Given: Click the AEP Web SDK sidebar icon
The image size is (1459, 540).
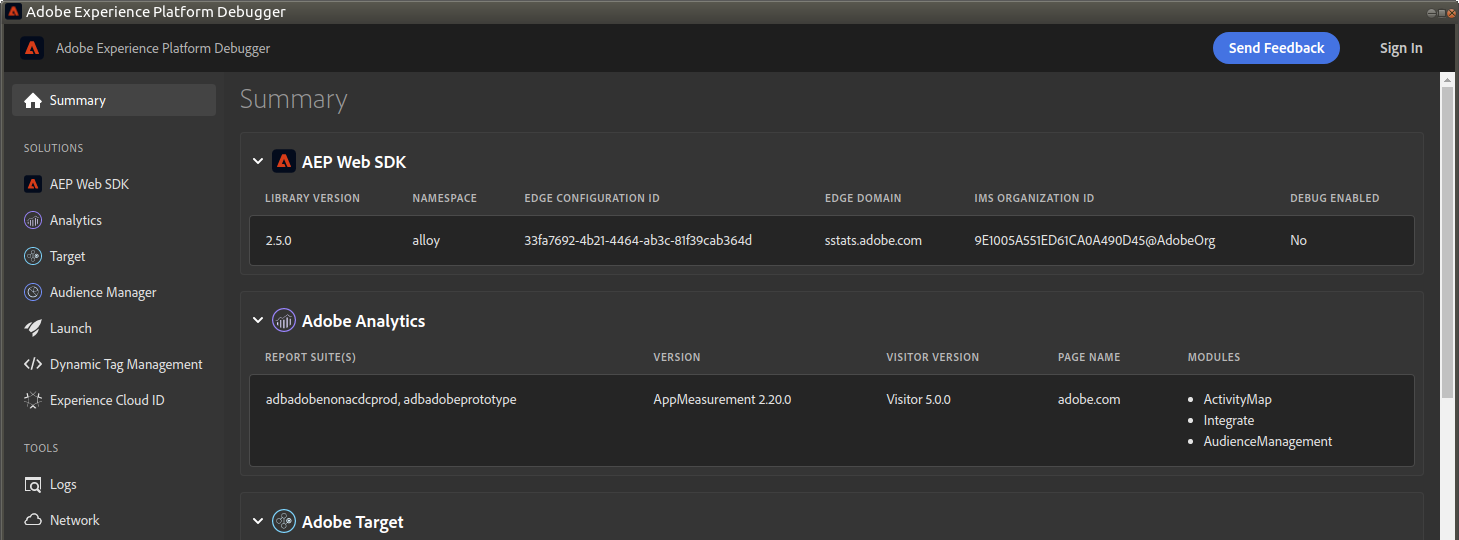Looking at the screenshot, I should 33,184.
